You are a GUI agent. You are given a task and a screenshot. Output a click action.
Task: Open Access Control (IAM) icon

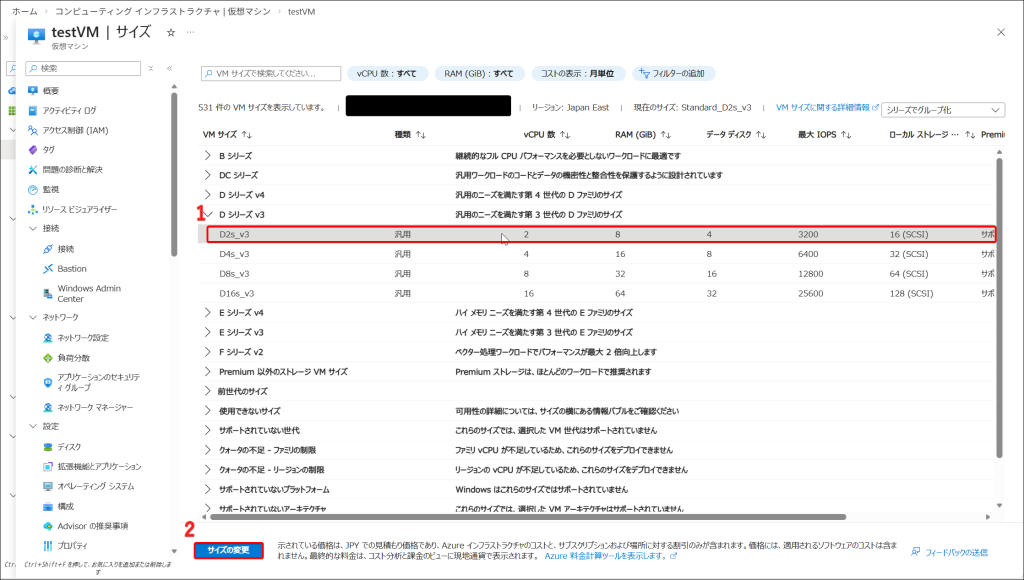(35, 130)
